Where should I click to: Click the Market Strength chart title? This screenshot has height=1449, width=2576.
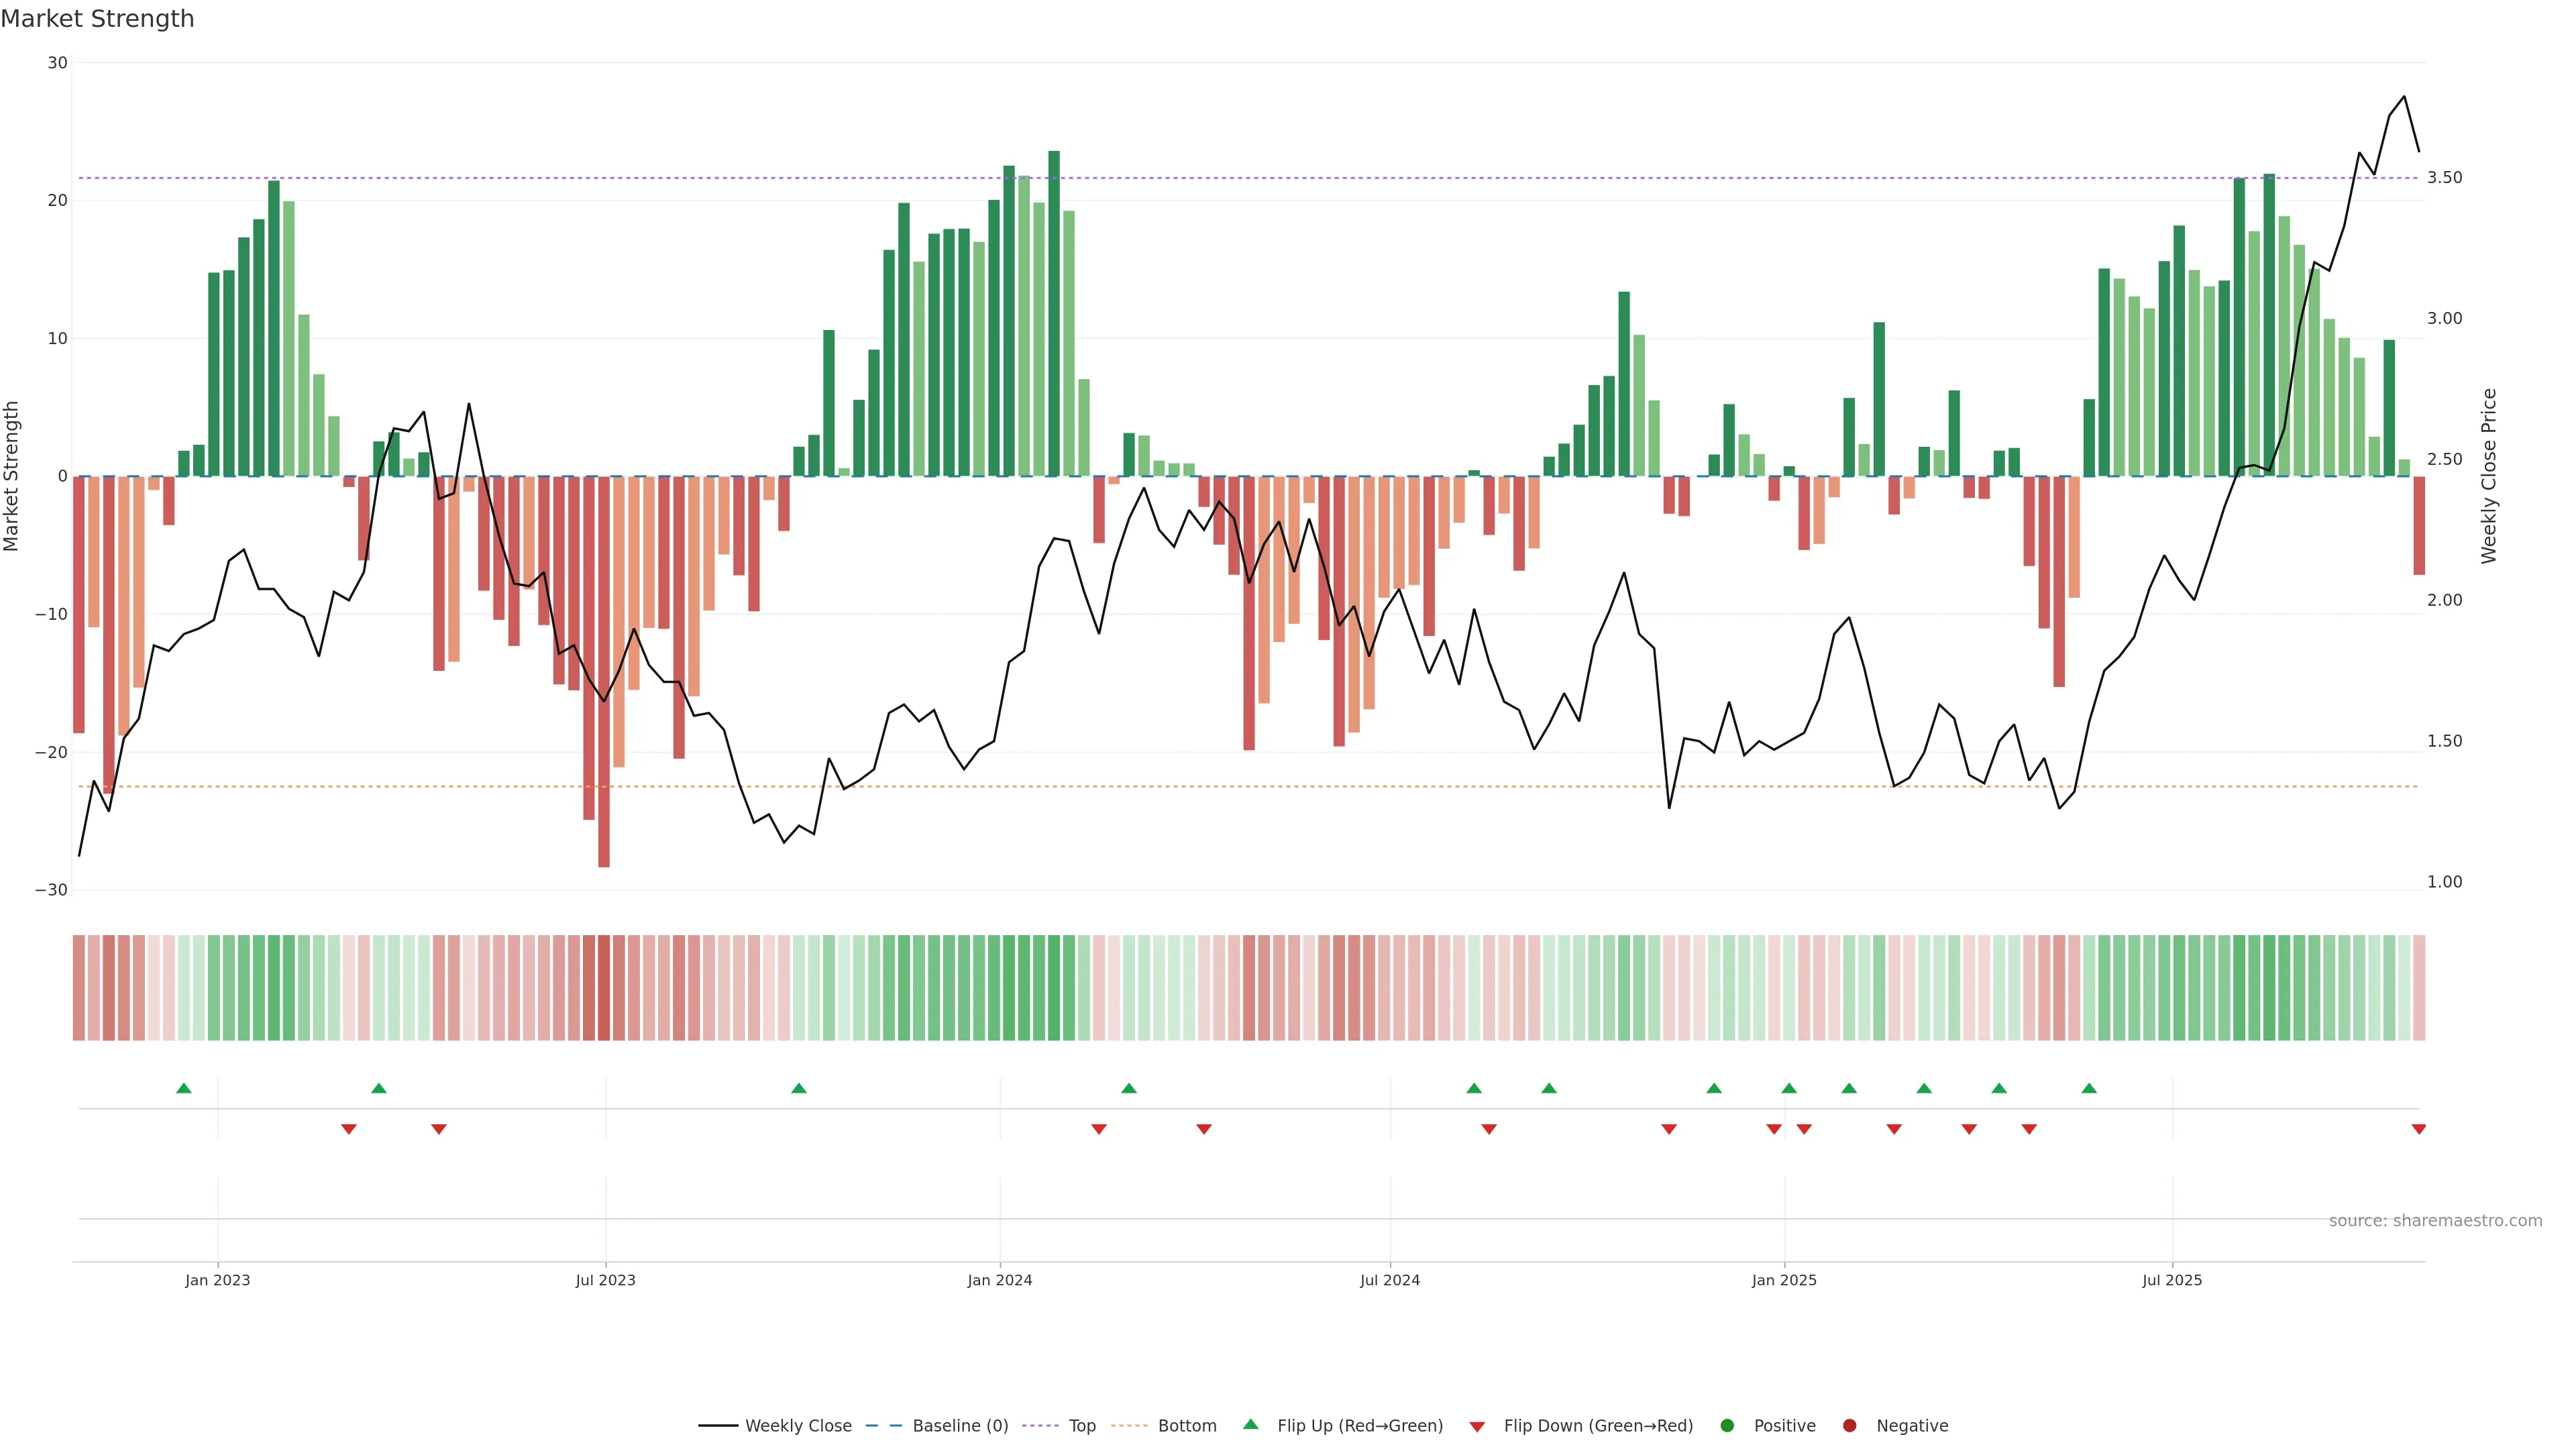pos(98,19)
